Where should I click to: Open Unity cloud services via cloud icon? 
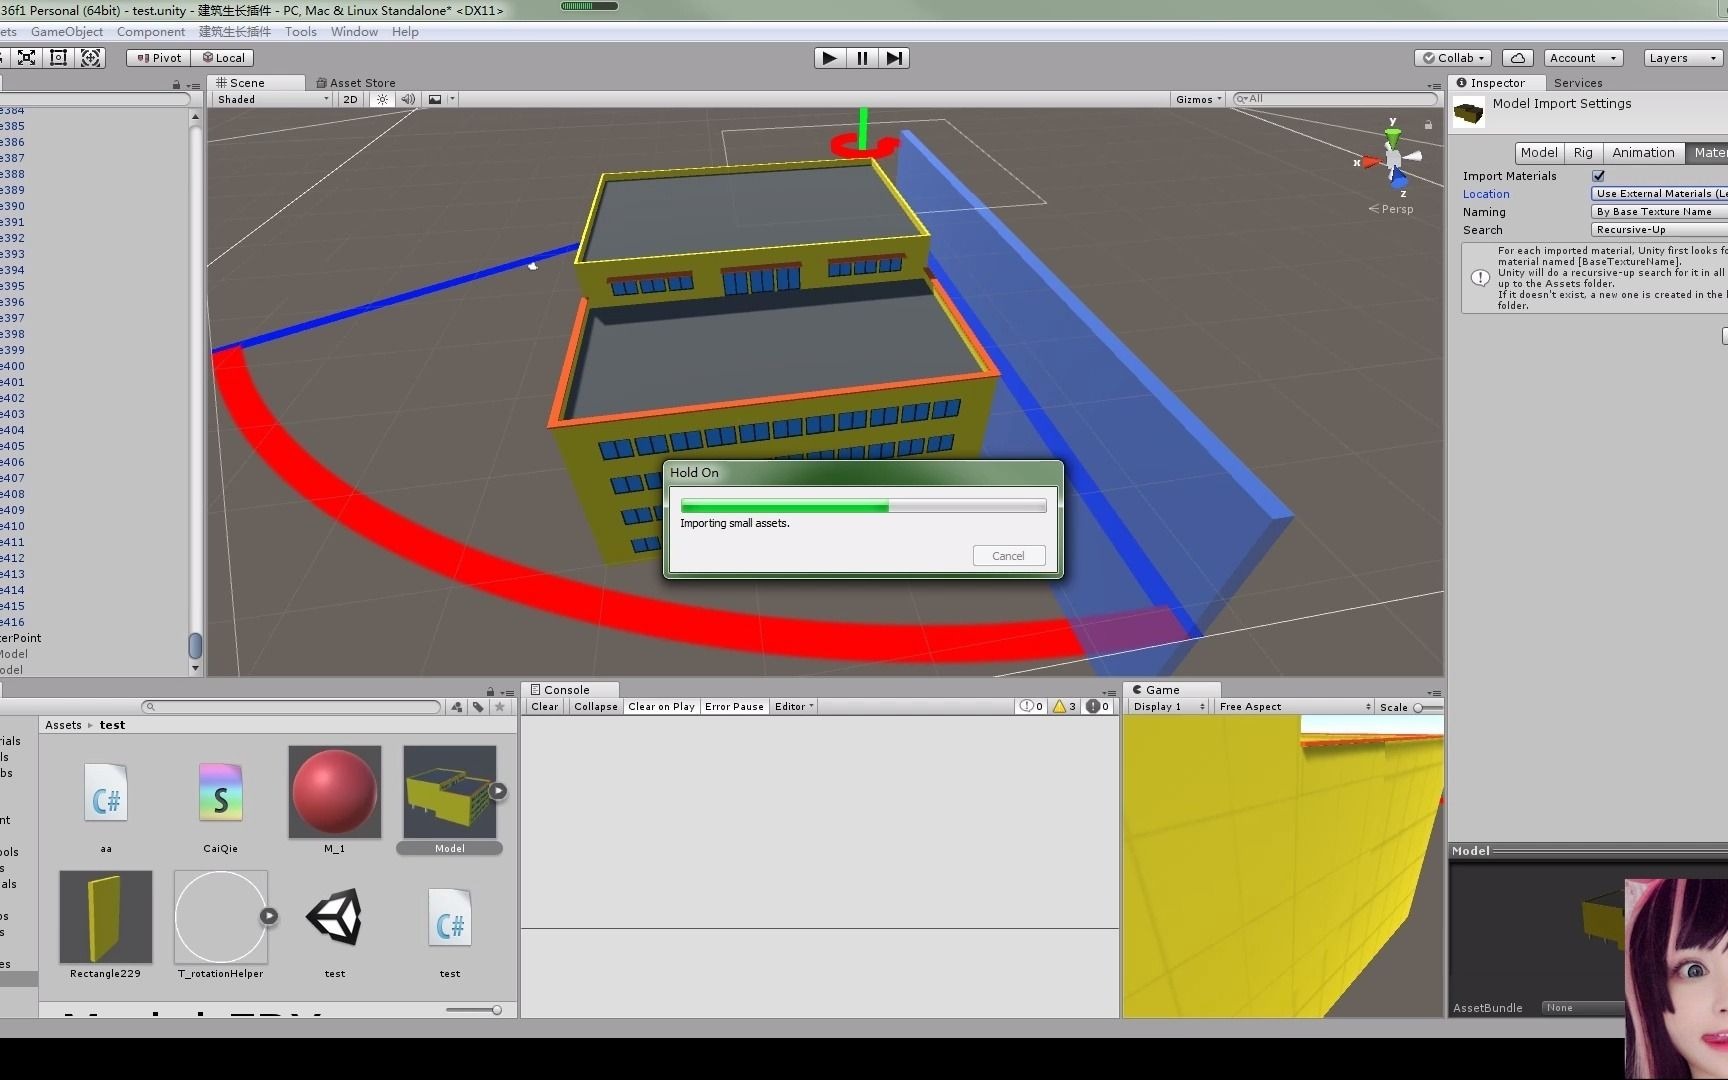(x=1518, y=57)
